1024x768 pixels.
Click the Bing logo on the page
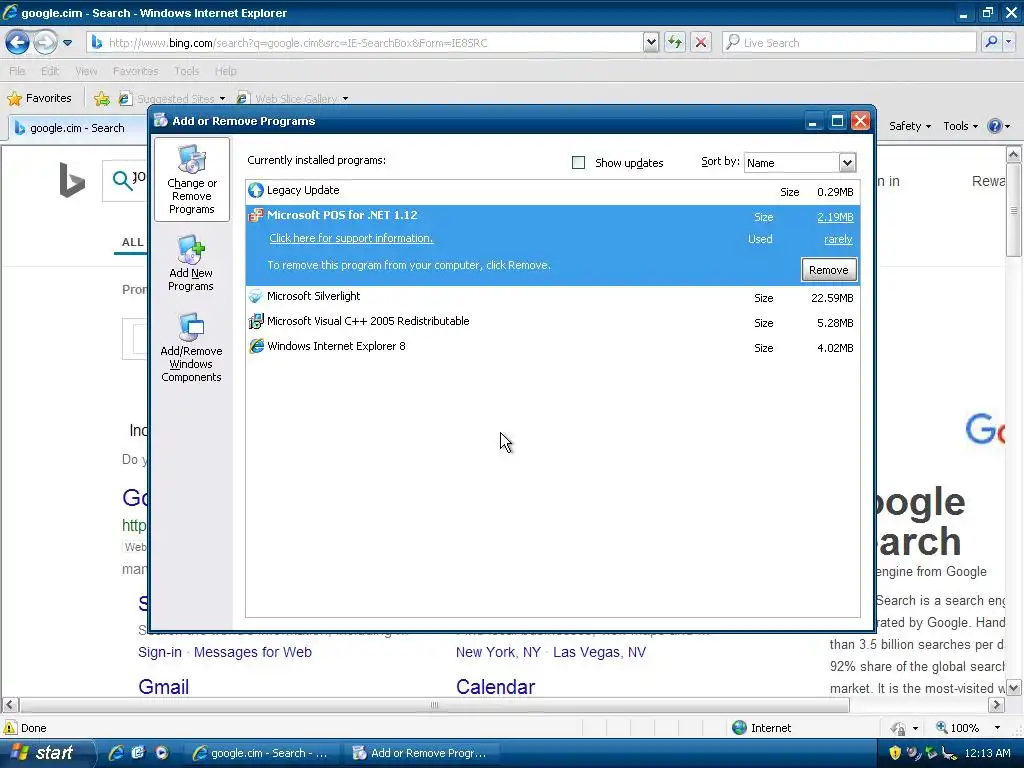72,180
